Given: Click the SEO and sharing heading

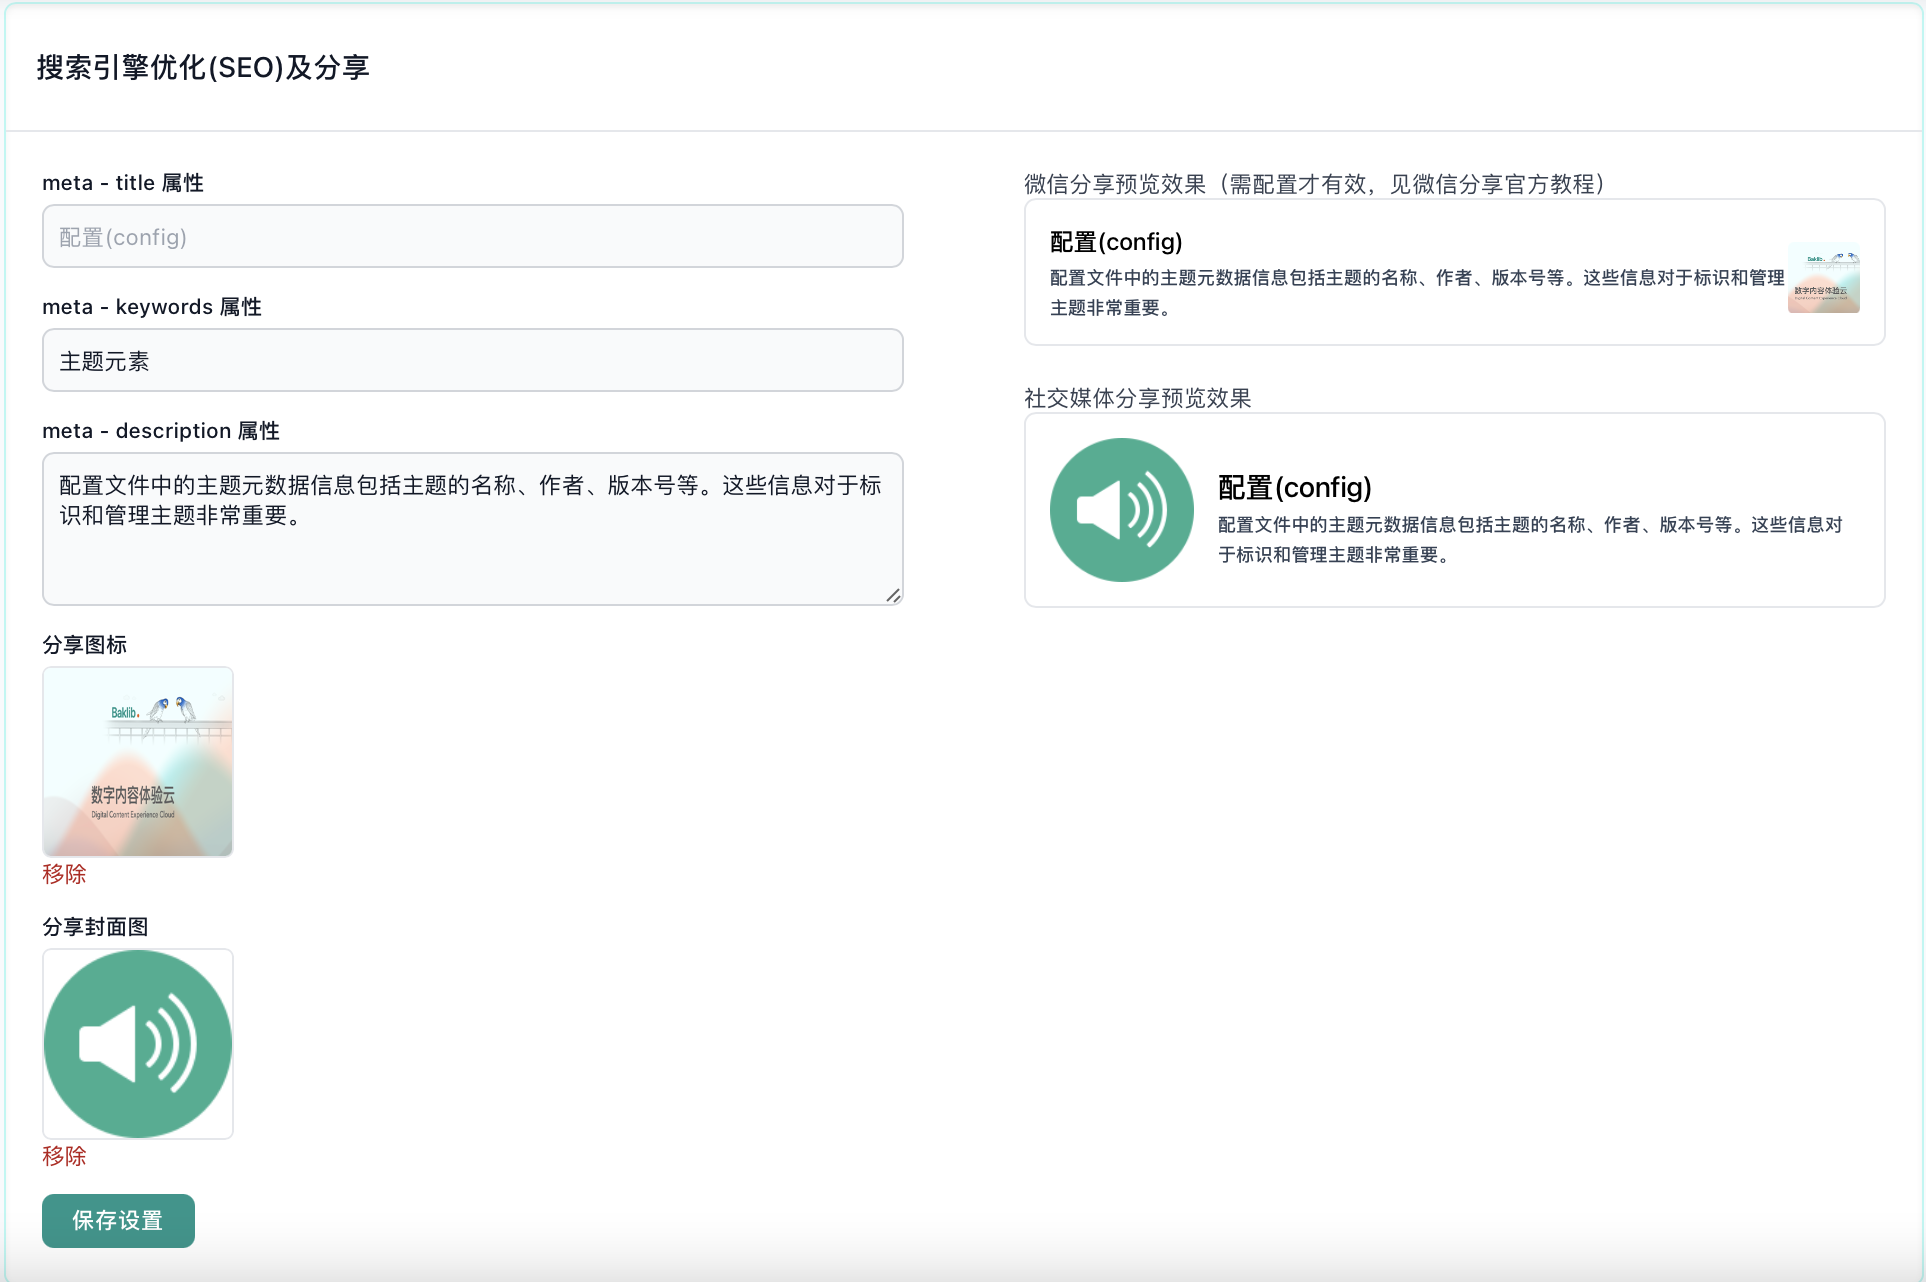Looking at the screenshot, I should coord(203,68).
